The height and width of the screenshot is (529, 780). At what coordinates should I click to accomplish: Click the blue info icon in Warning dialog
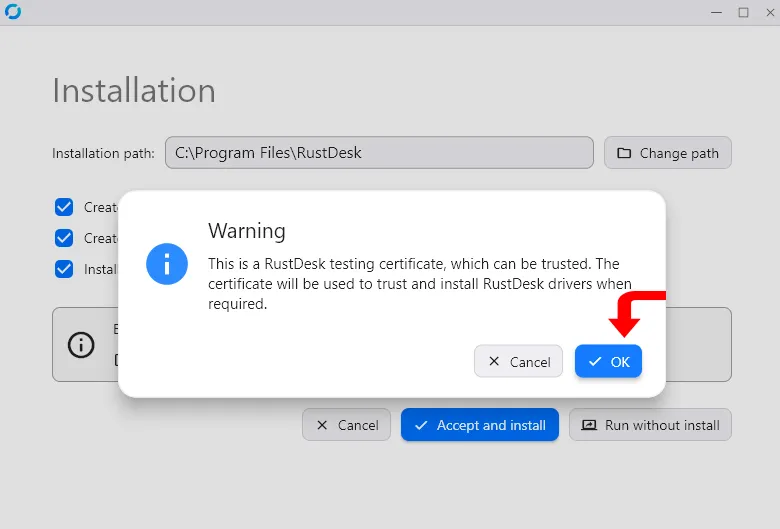click(167, 264)
